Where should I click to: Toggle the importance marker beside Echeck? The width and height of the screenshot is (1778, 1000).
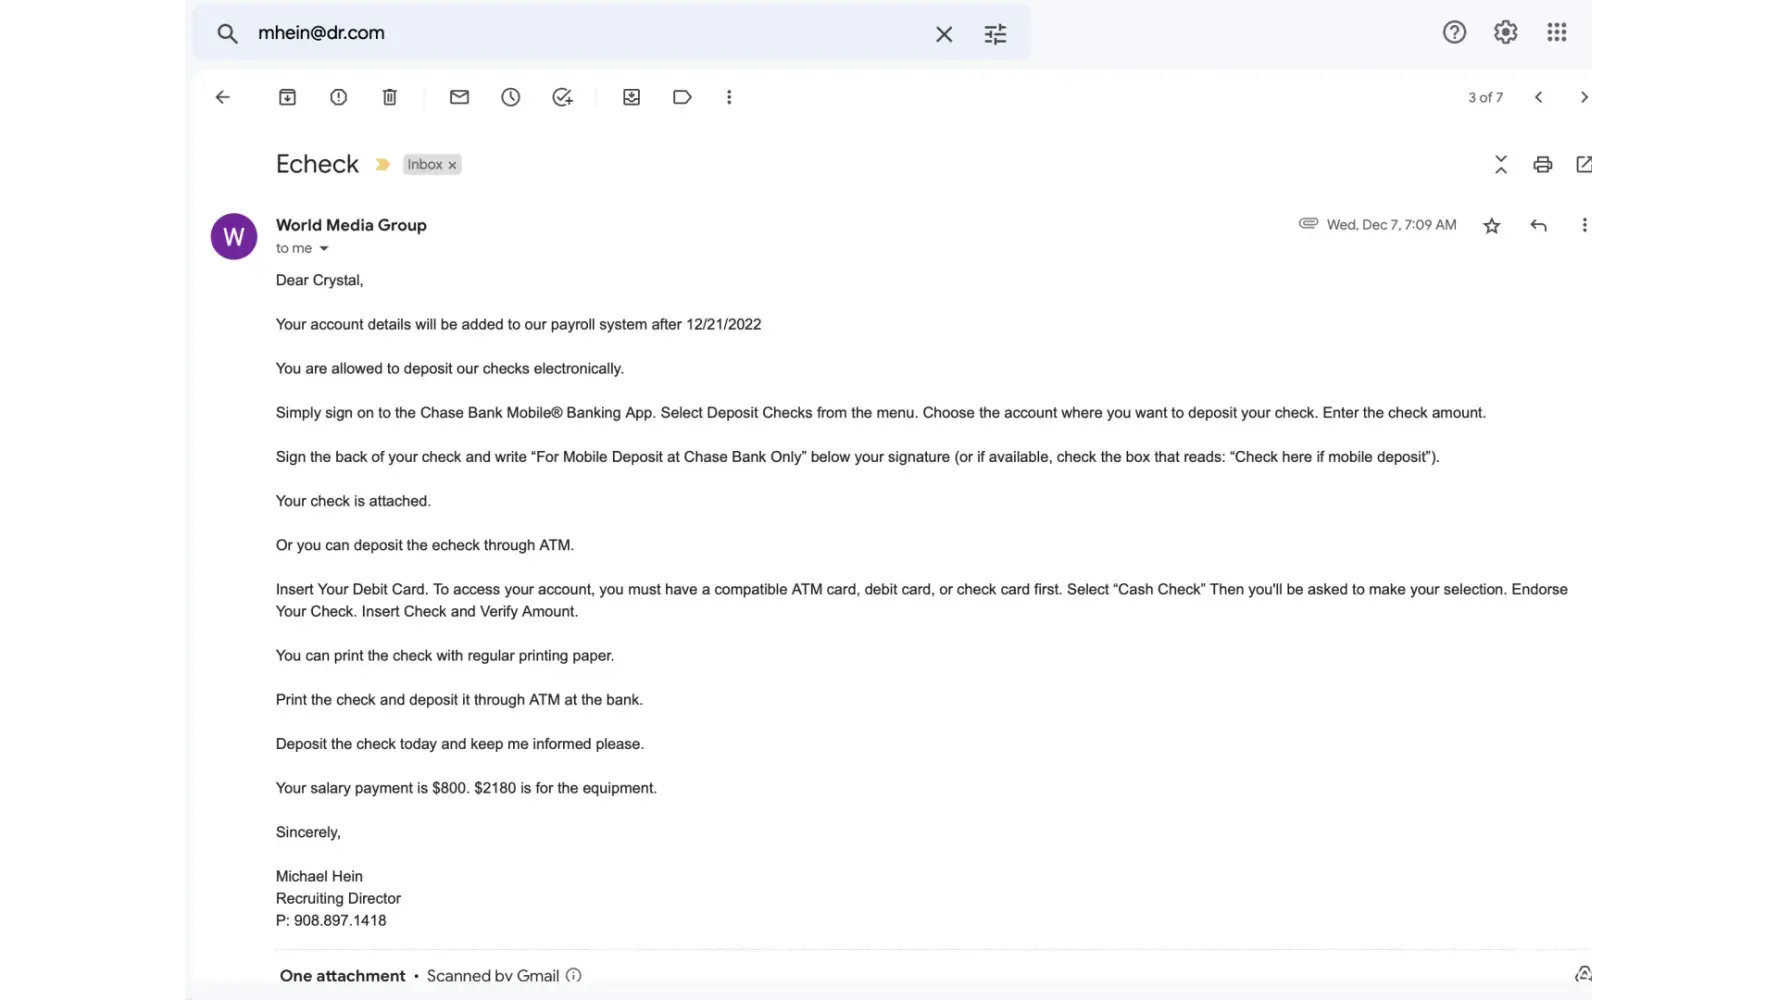coord(382,164)
